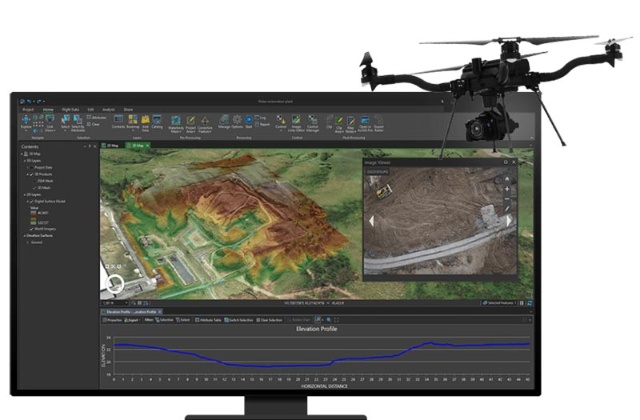Open the Project Area dropdown
This screenshot has height=420, width=640.
click(195, 131)
